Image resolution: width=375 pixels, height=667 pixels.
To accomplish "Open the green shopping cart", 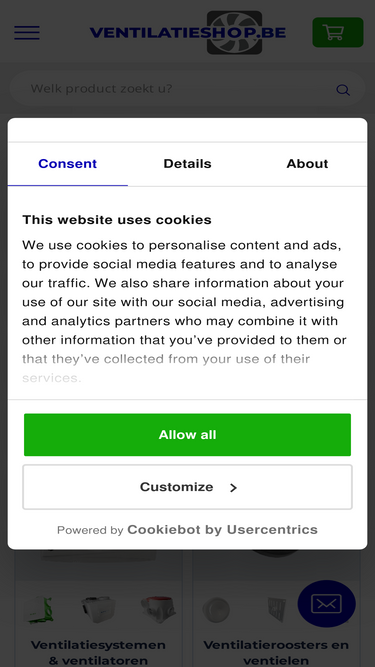I will tap(338, 32).
